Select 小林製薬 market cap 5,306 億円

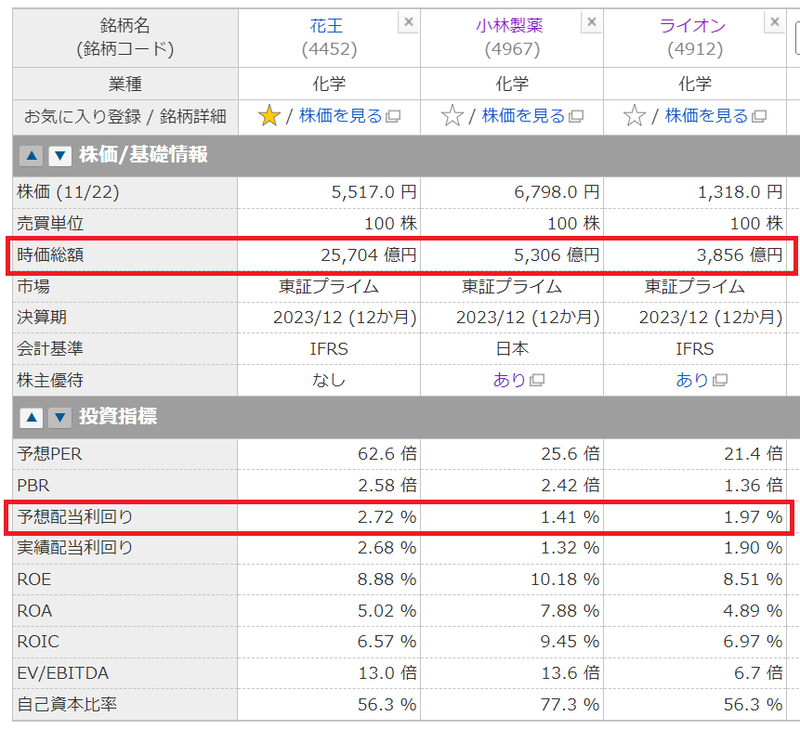[x=557, y=255]
